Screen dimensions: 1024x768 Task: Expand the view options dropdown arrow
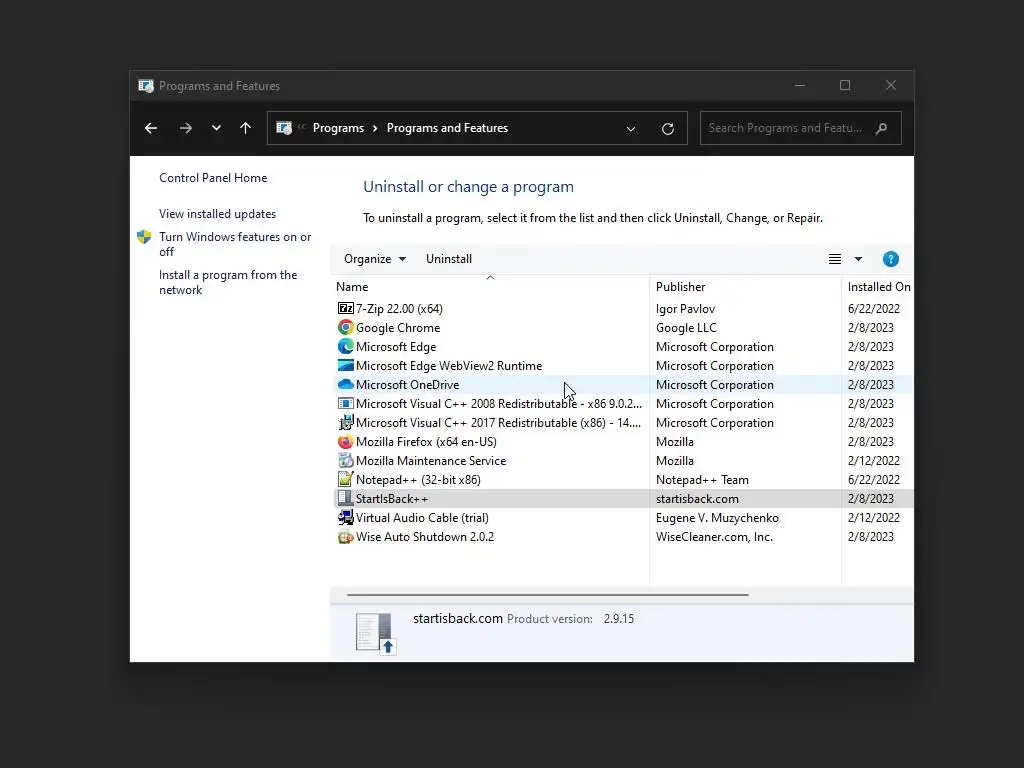tap(858, 259)
